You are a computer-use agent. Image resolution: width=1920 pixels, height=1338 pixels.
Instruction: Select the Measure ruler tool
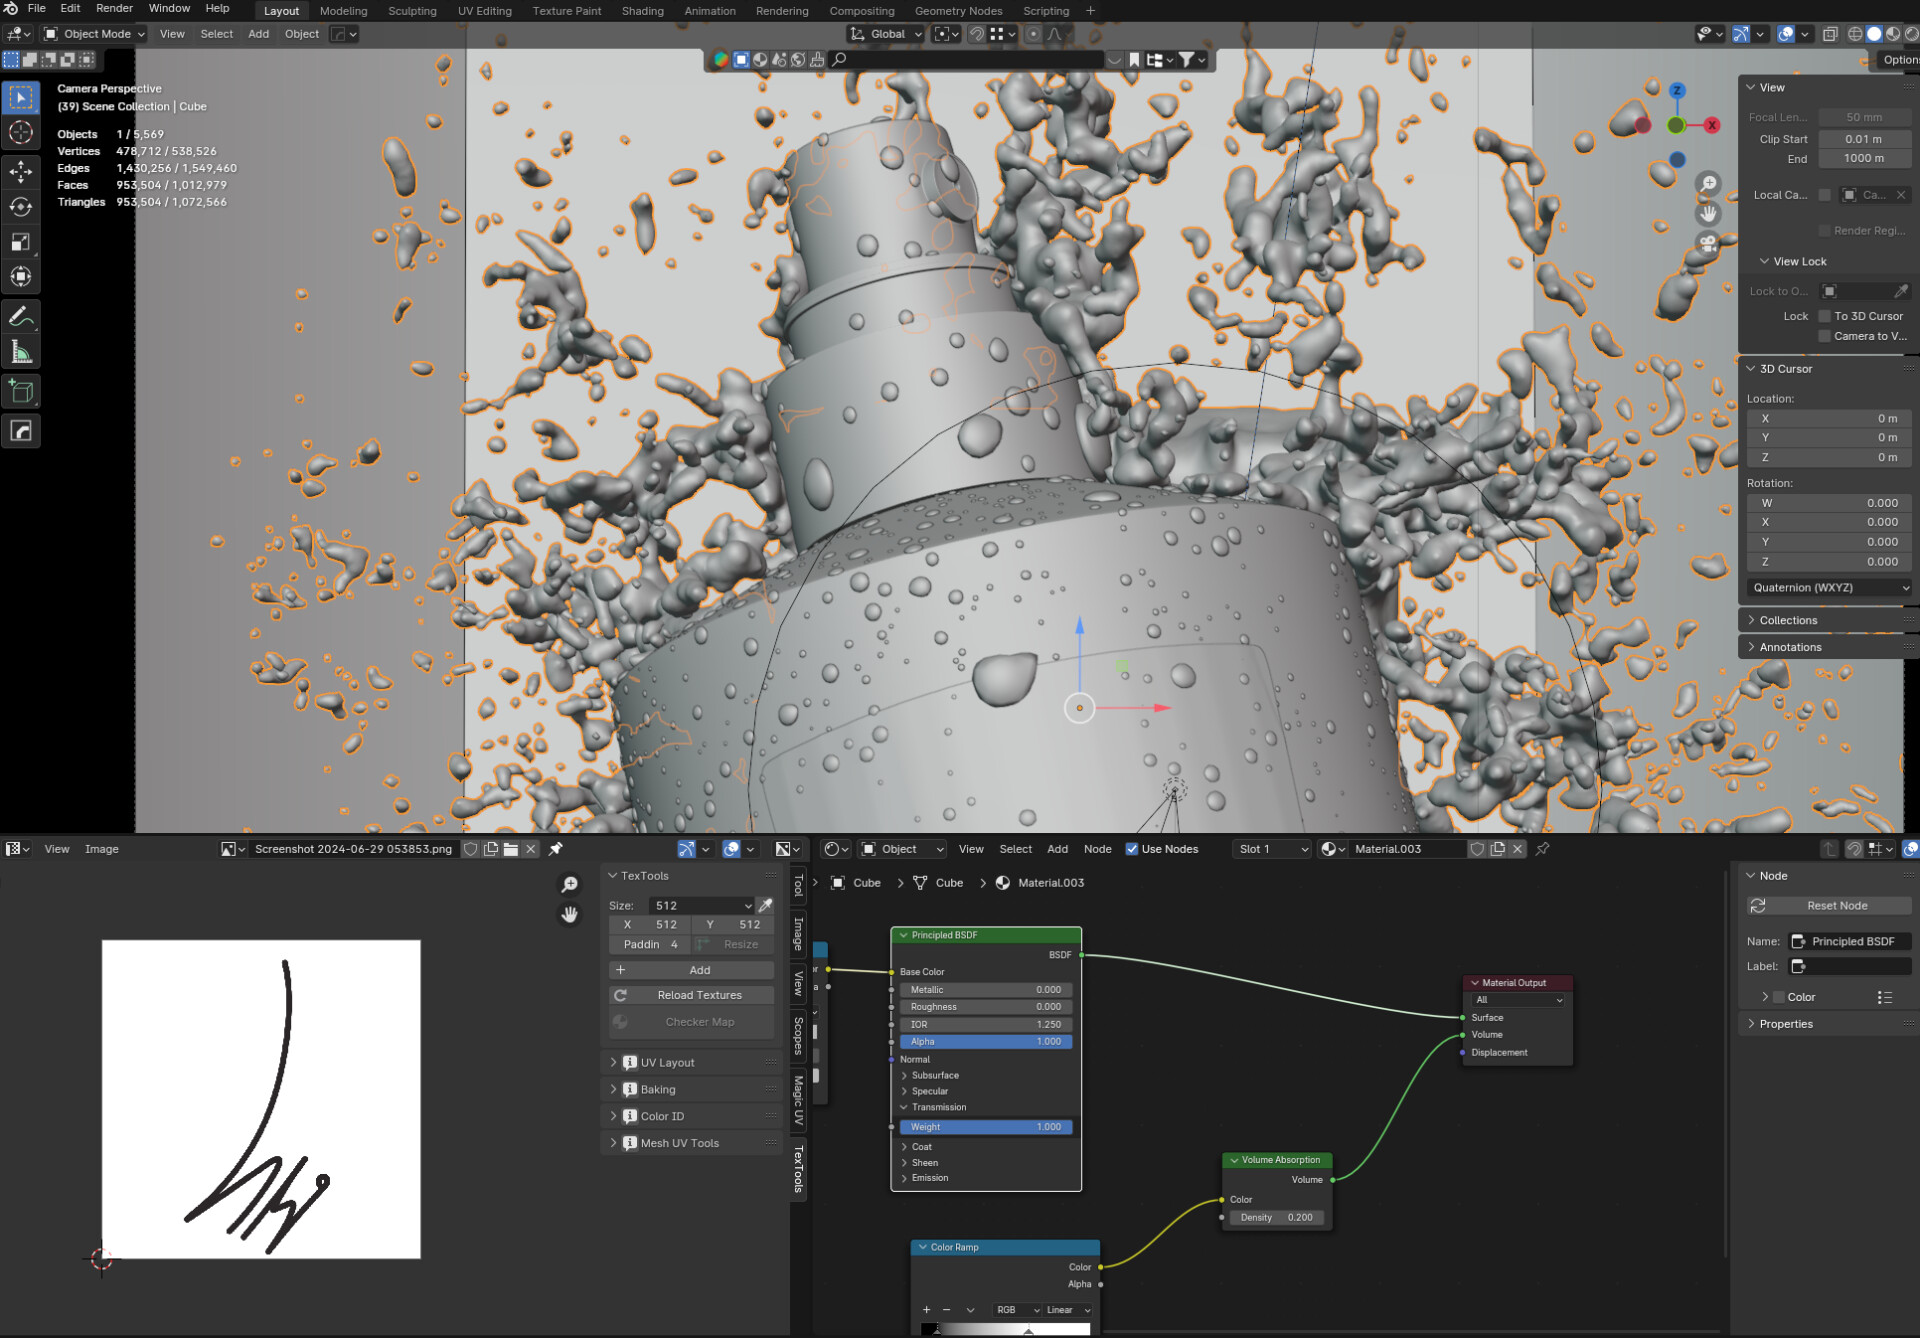coord(21,352)
